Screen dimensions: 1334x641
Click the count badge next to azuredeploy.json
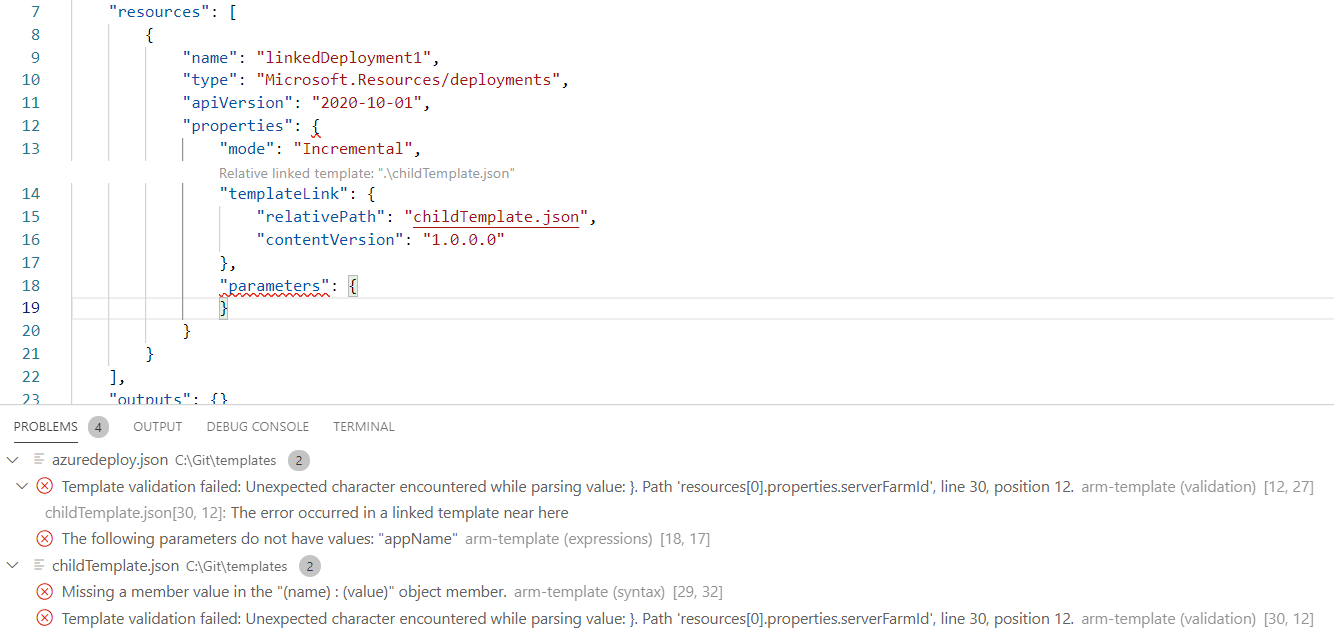[299, 461]
